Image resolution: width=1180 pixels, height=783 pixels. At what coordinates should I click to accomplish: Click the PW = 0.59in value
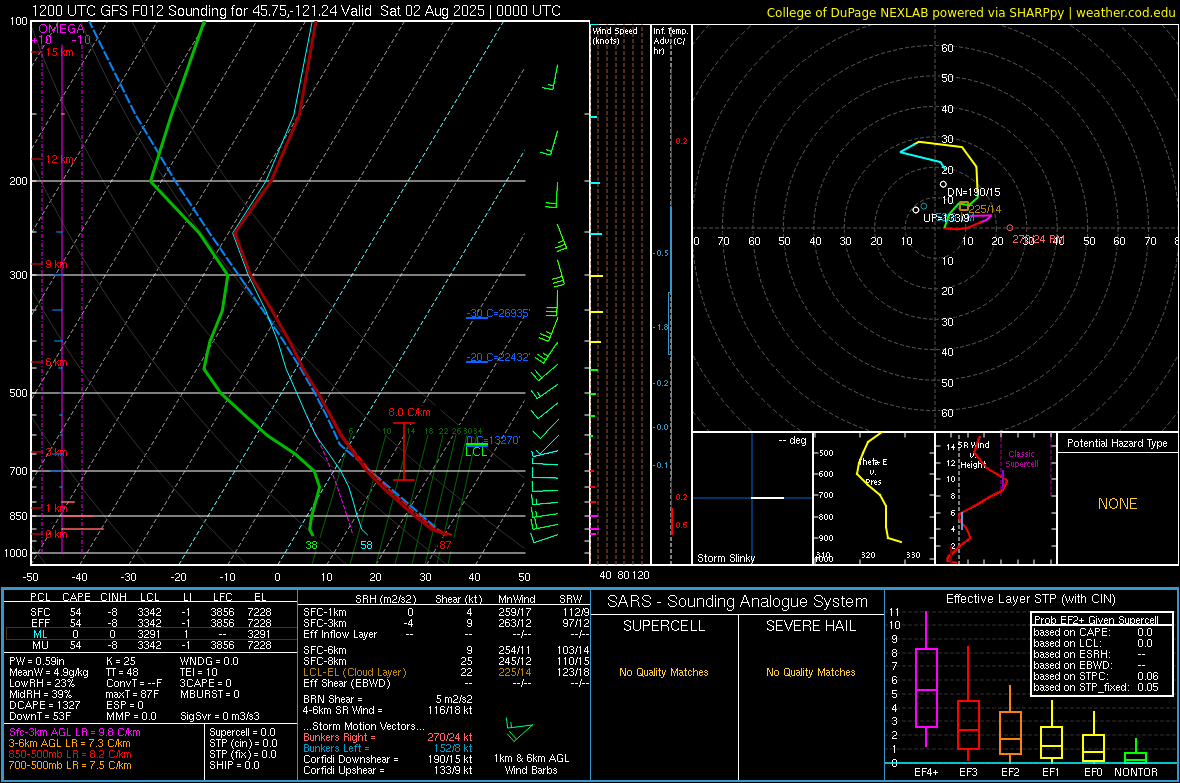[x=37, y=661]
